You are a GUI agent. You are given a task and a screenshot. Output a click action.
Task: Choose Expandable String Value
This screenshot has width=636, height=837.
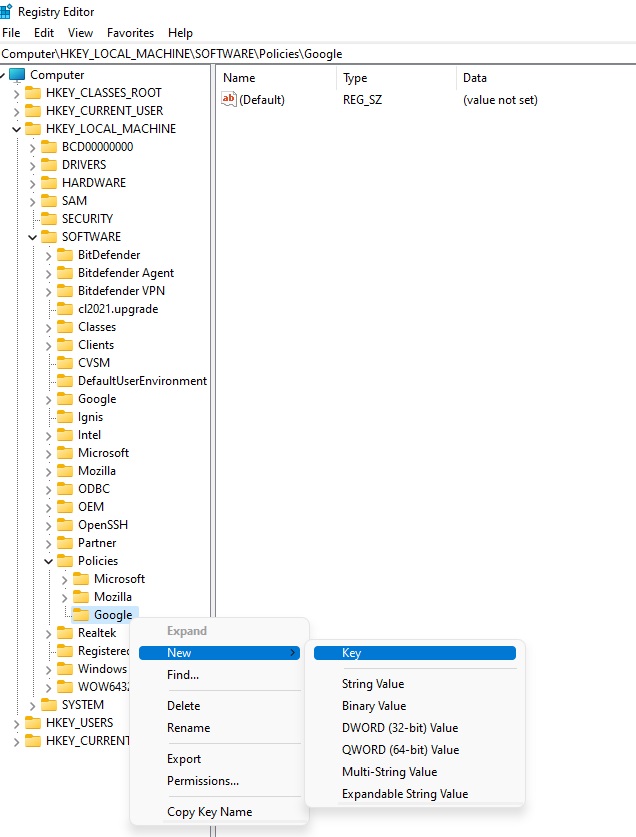click(415, 794)
